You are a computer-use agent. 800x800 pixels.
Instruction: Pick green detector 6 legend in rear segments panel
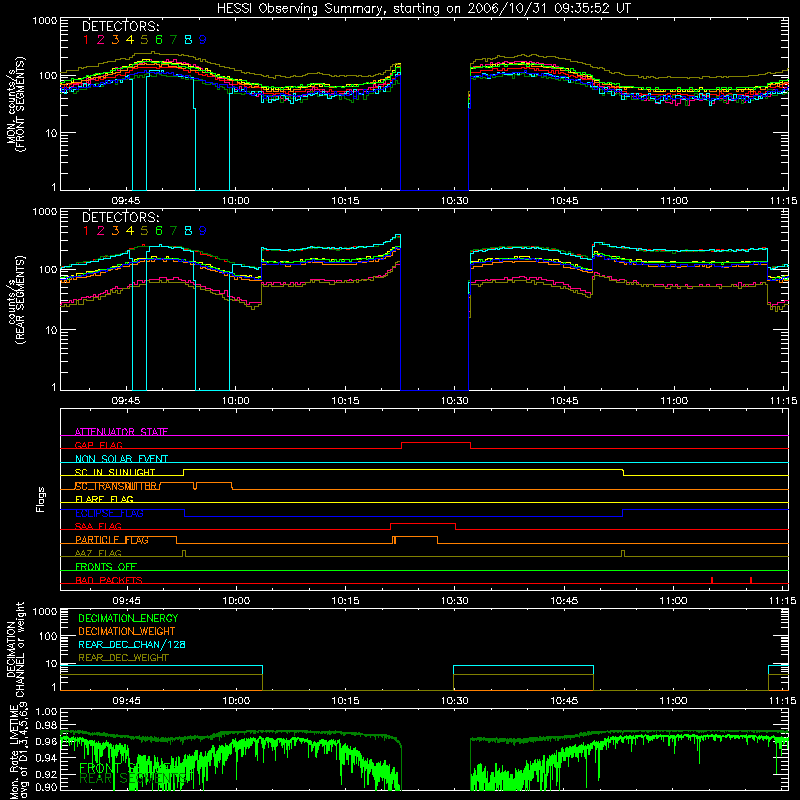tap(159, 231)
